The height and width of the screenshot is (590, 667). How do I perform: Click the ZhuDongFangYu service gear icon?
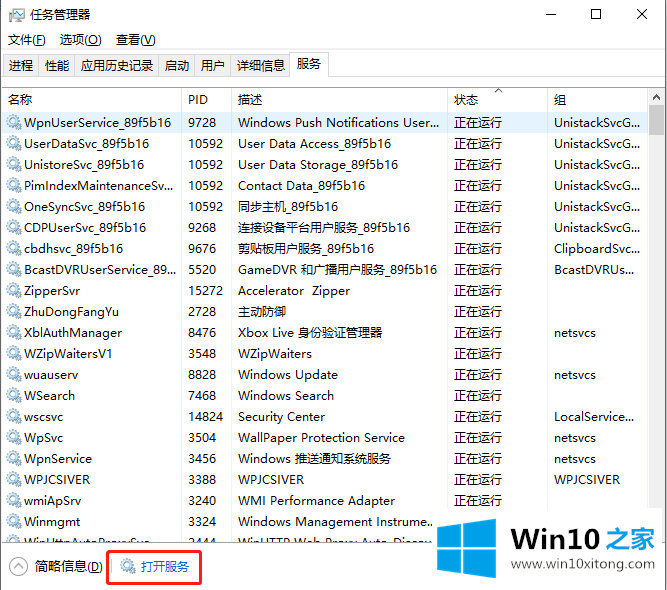click(14, 311)
